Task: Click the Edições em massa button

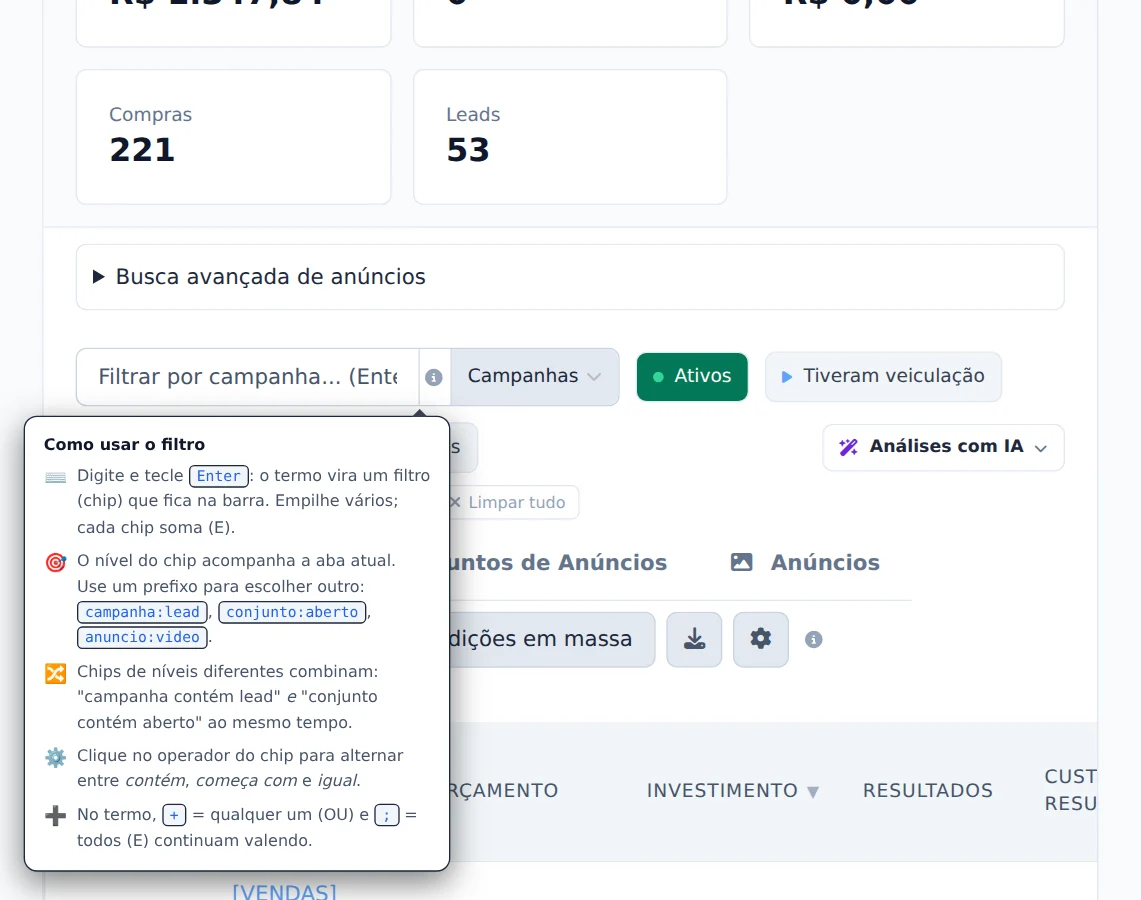Action: (552, 640)
